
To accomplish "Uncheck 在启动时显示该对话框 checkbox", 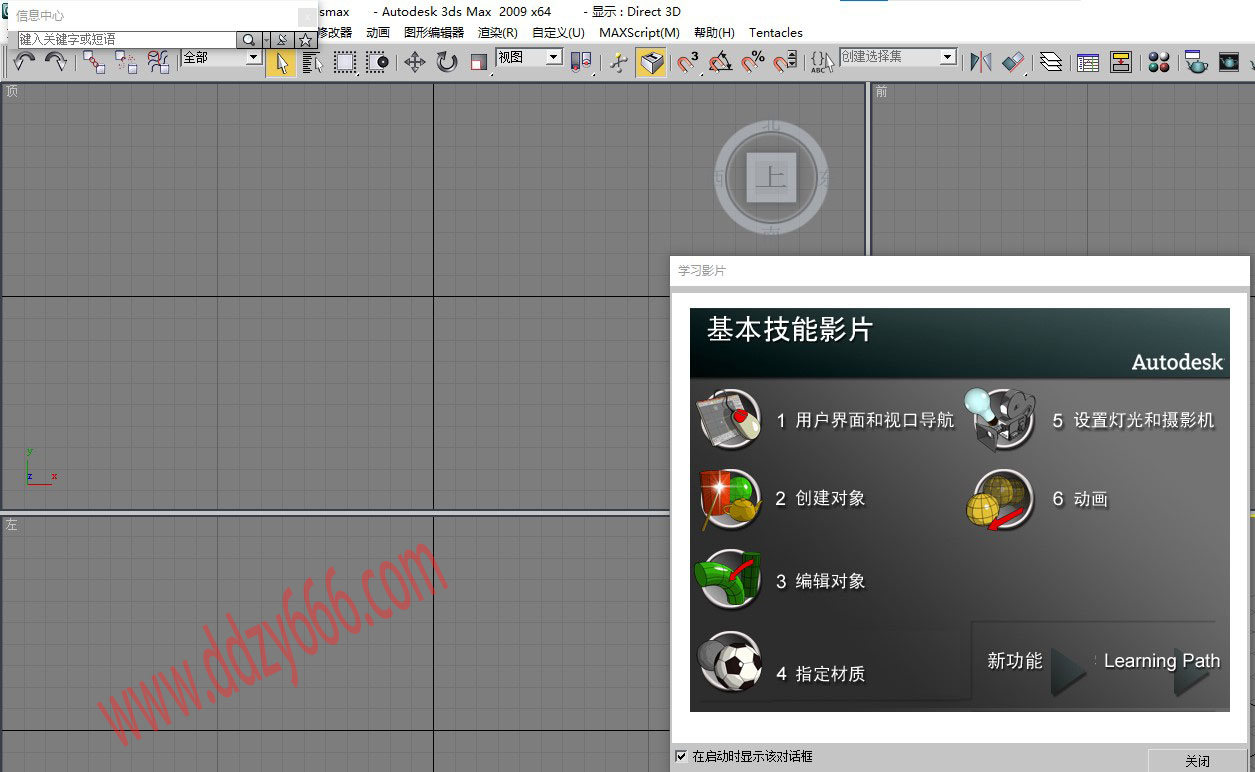I will [x=681, y=756].
